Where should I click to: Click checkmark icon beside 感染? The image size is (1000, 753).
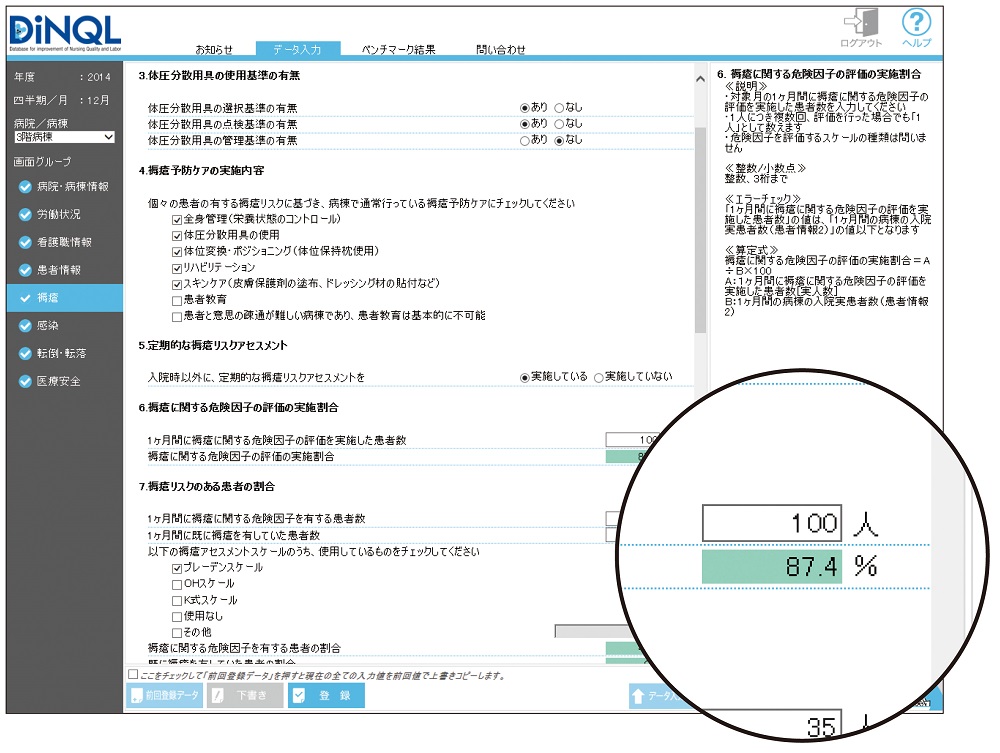click(x=25, y=326)
